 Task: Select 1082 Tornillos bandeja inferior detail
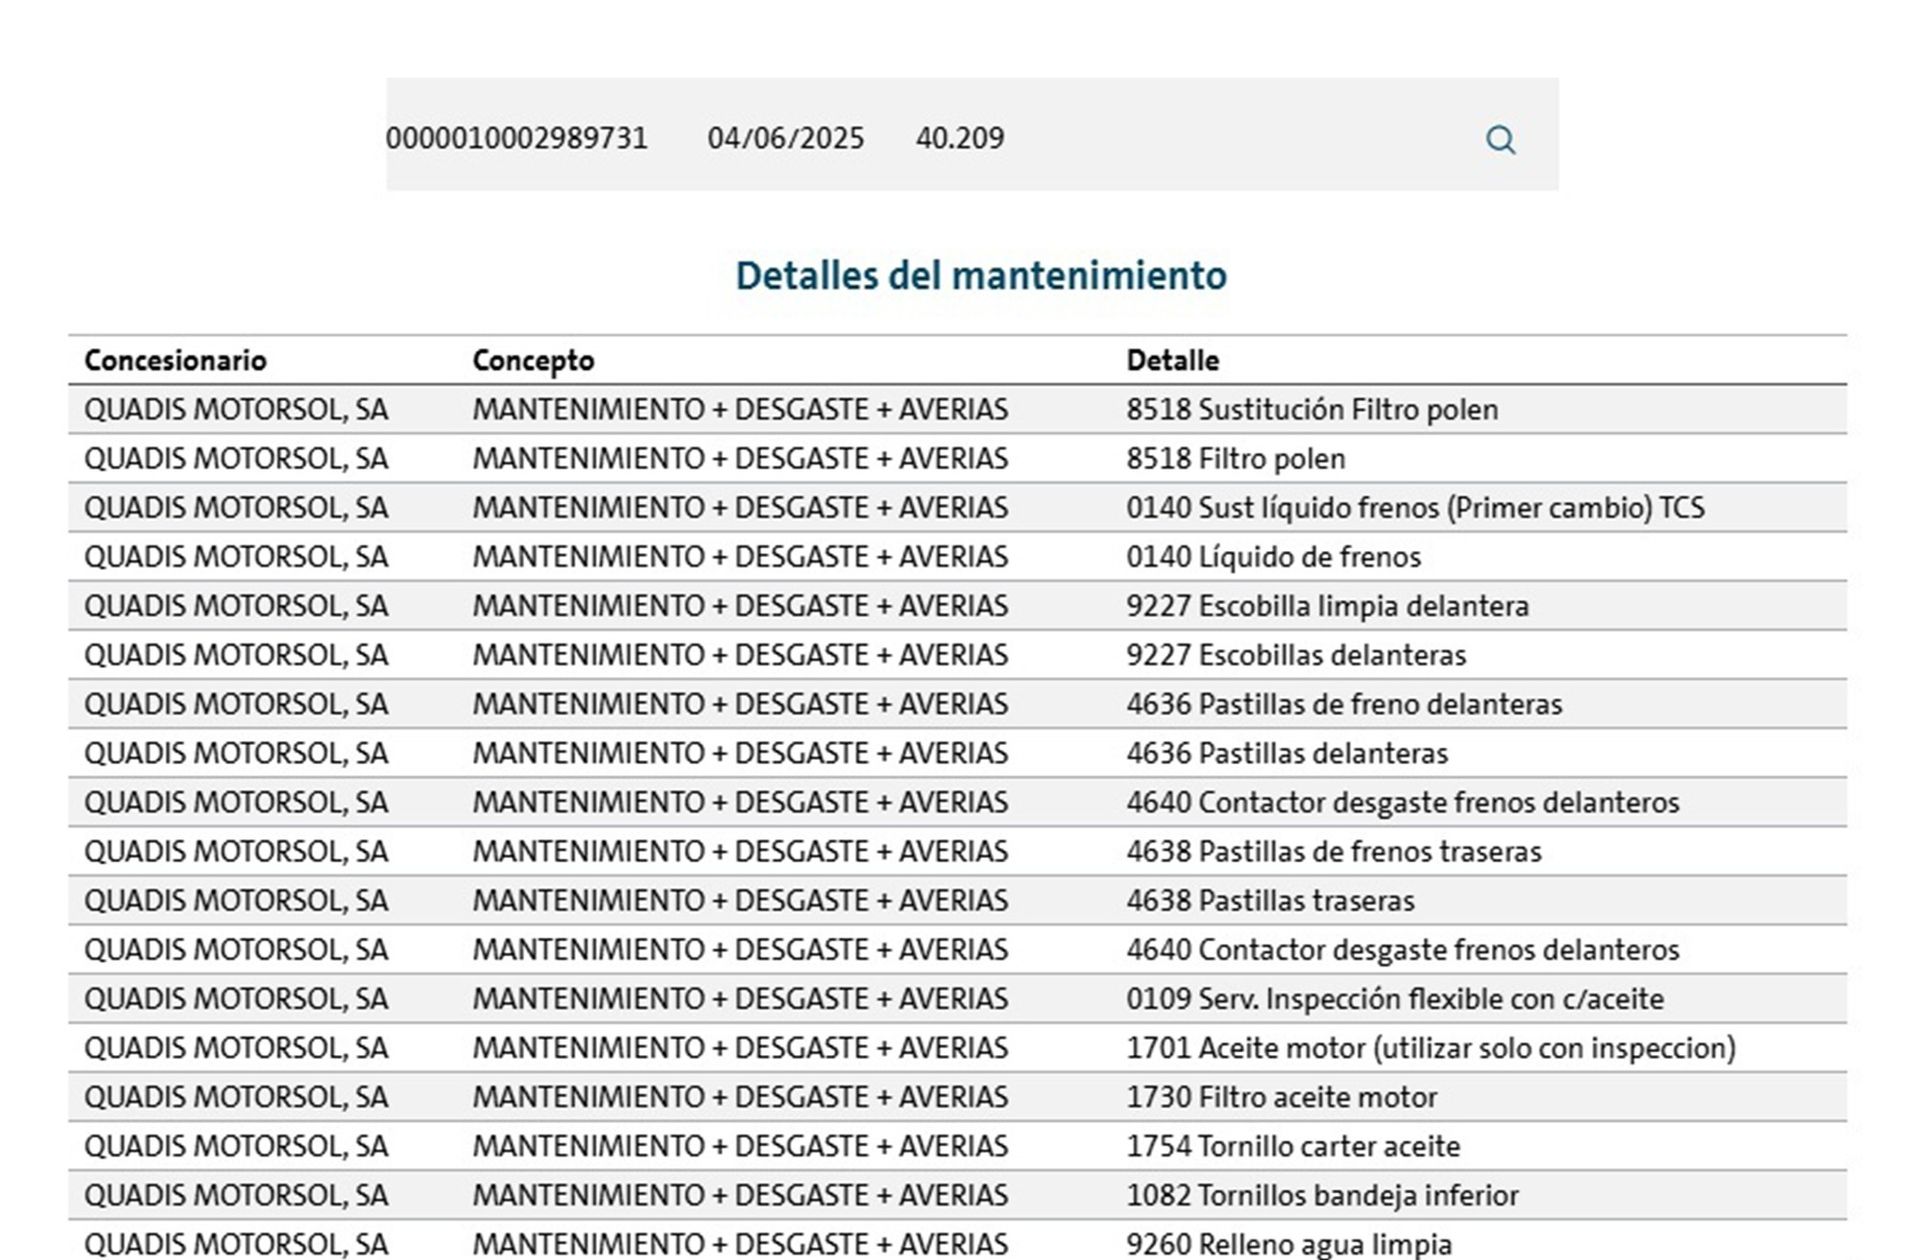point(1322,1195)
